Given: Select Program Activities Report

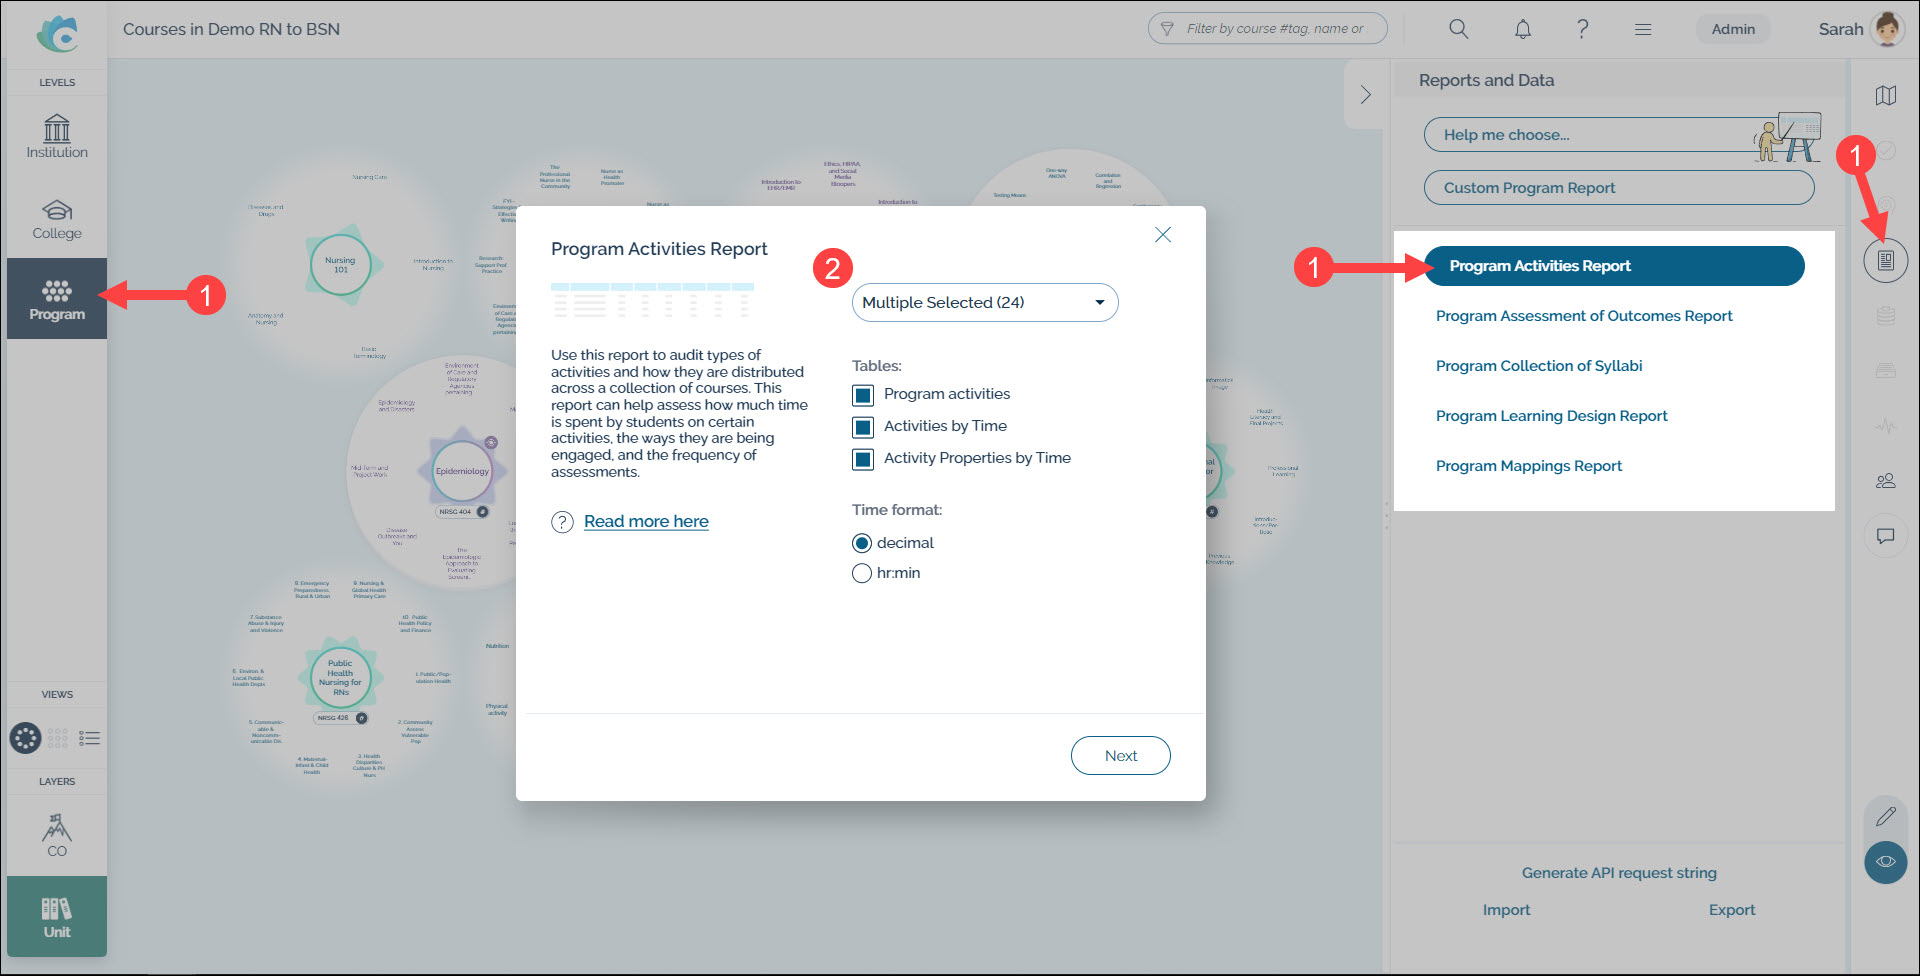Looking at the screenshot, I should click(1614, 266).
